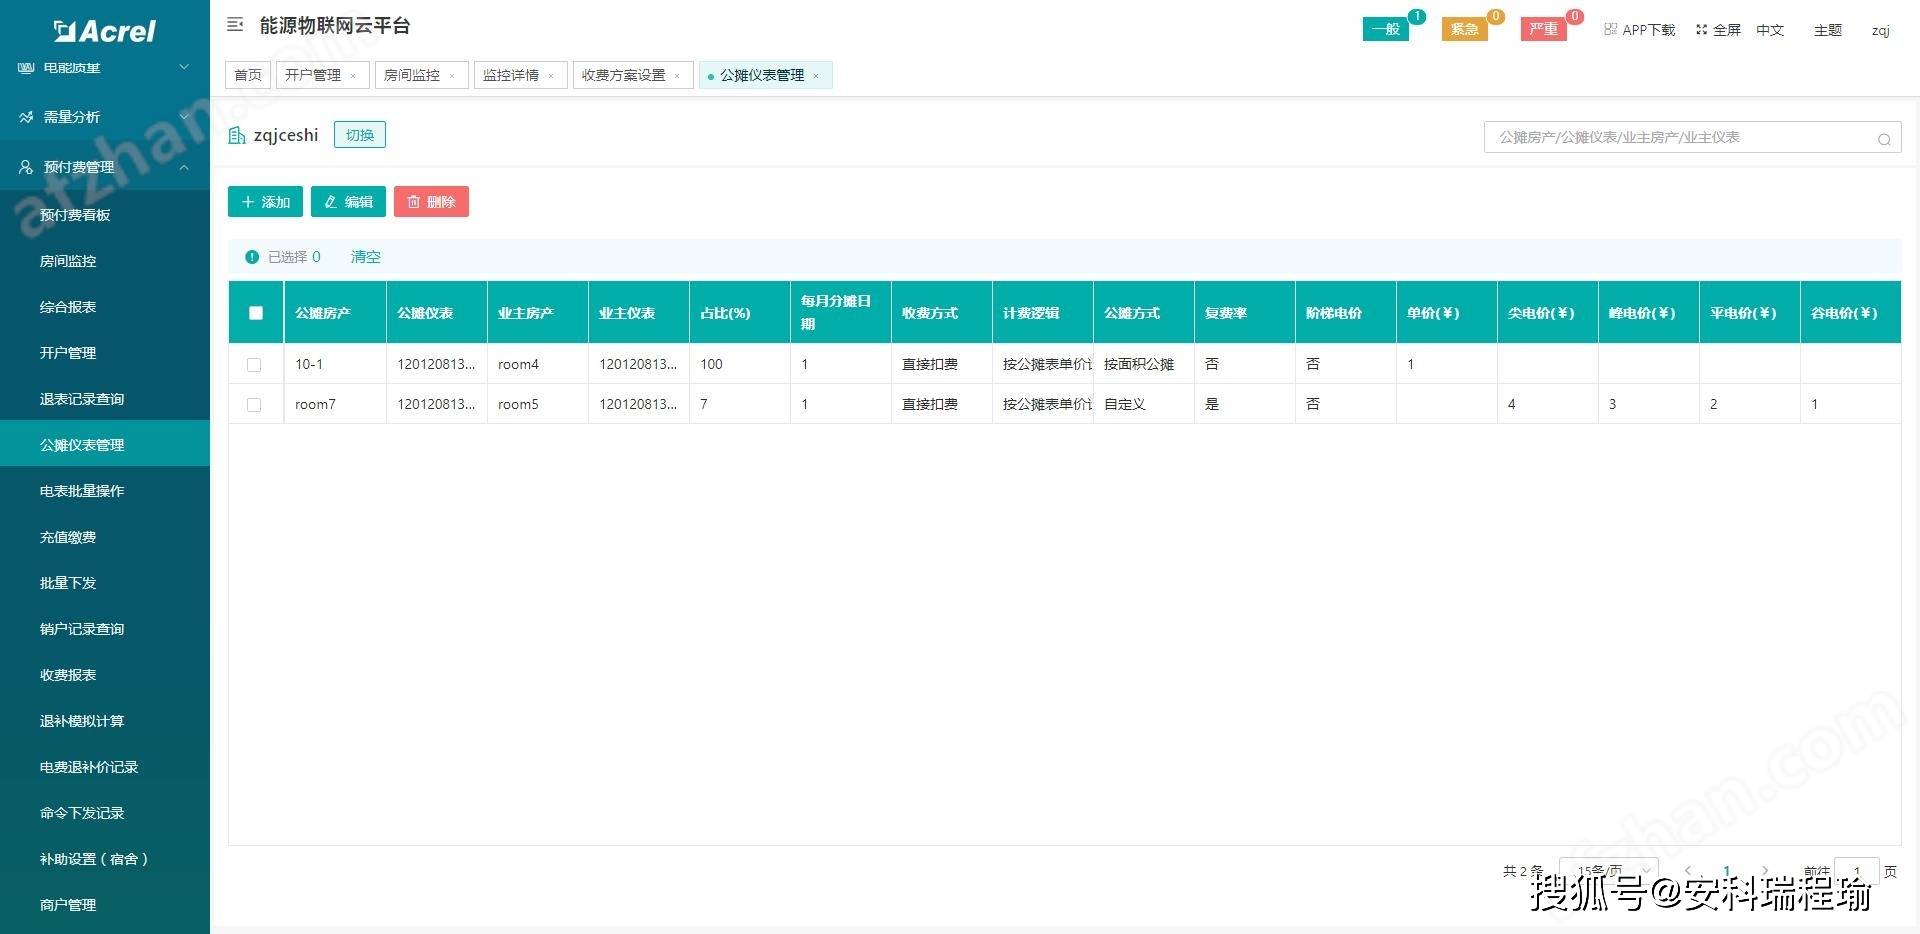Click the building icon beside zqjceshi
This screenshot has width=1920, height=934.
click(237, 136)
